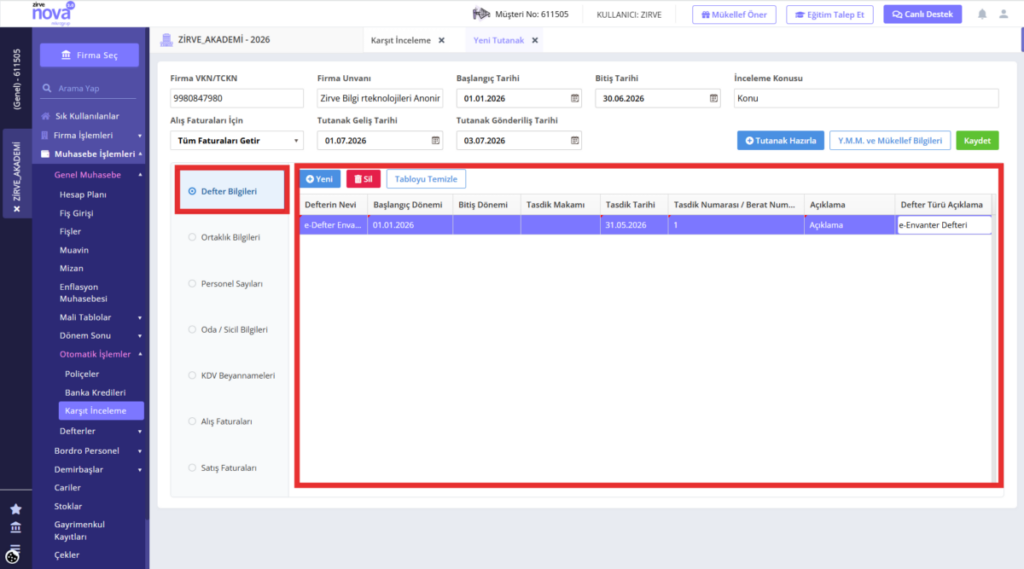The height and width of the screenshot is (569, 1024).
Task: Click the company icon beside ZİRVE_AKADEMİ - 2026
Action: click(x=167, y=40)
